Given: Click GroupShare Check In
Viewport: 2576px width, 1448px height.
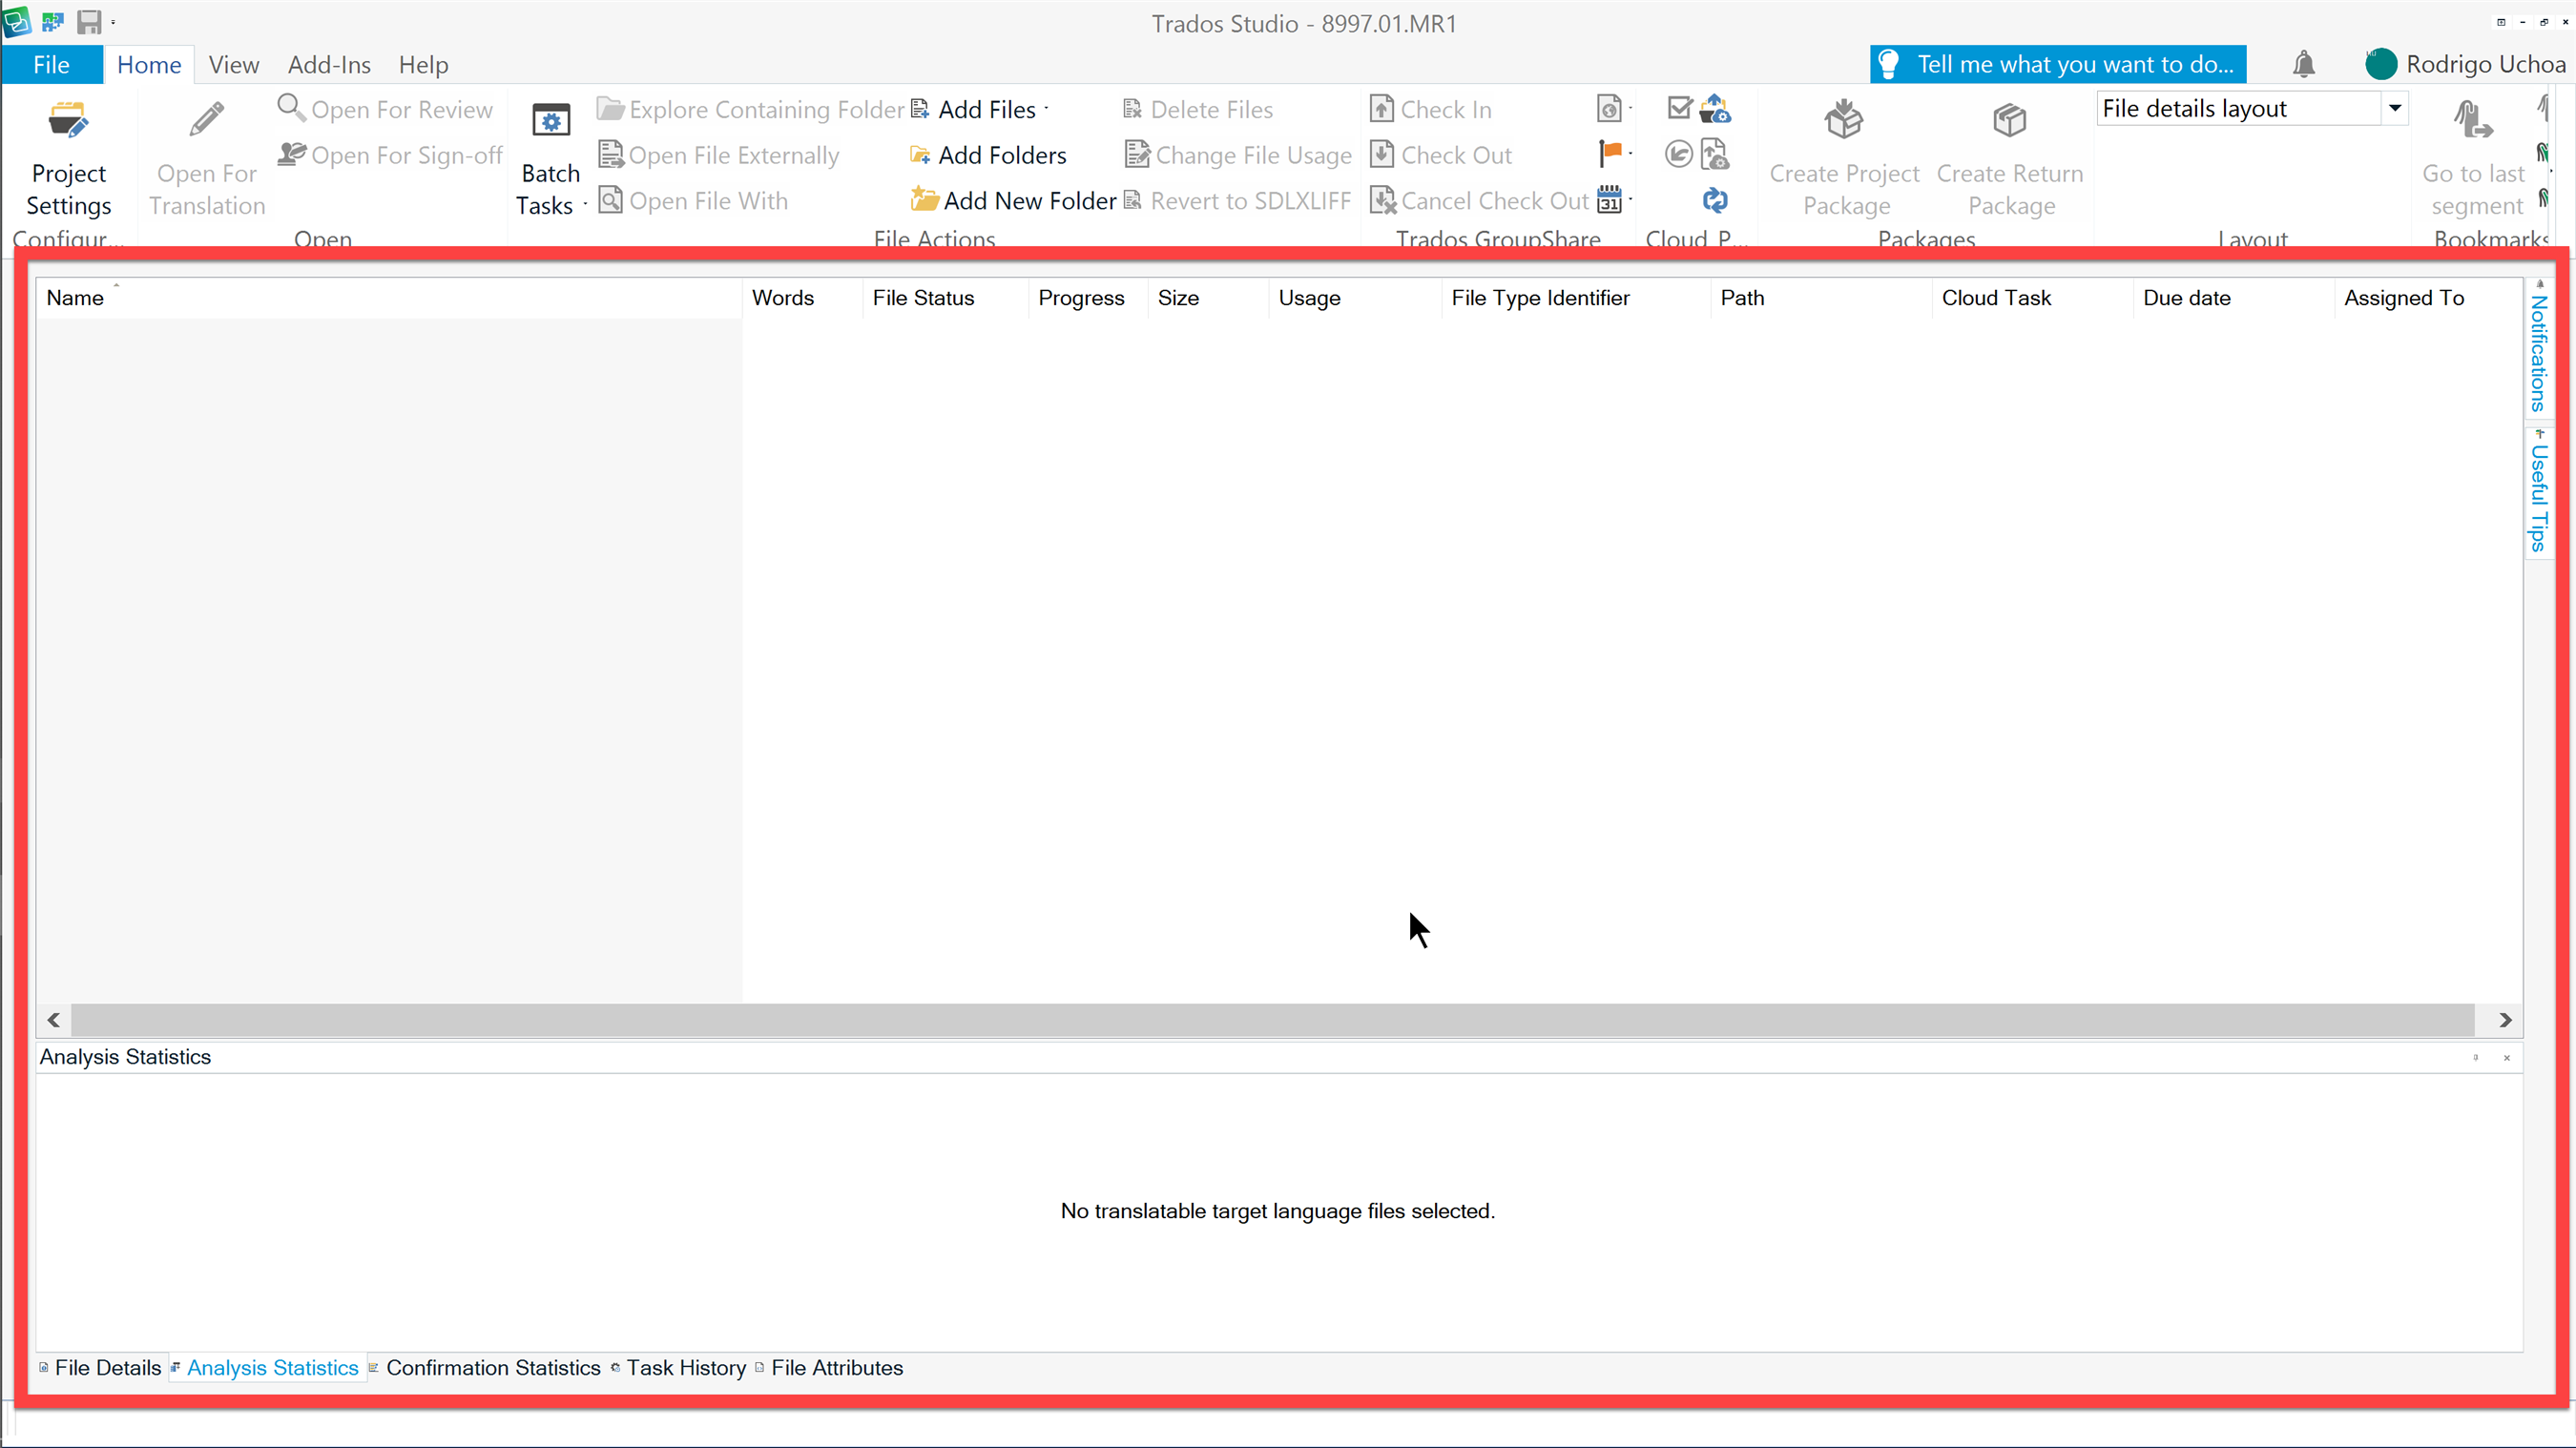Looking at the screenshot, I should coord(1431,109).
